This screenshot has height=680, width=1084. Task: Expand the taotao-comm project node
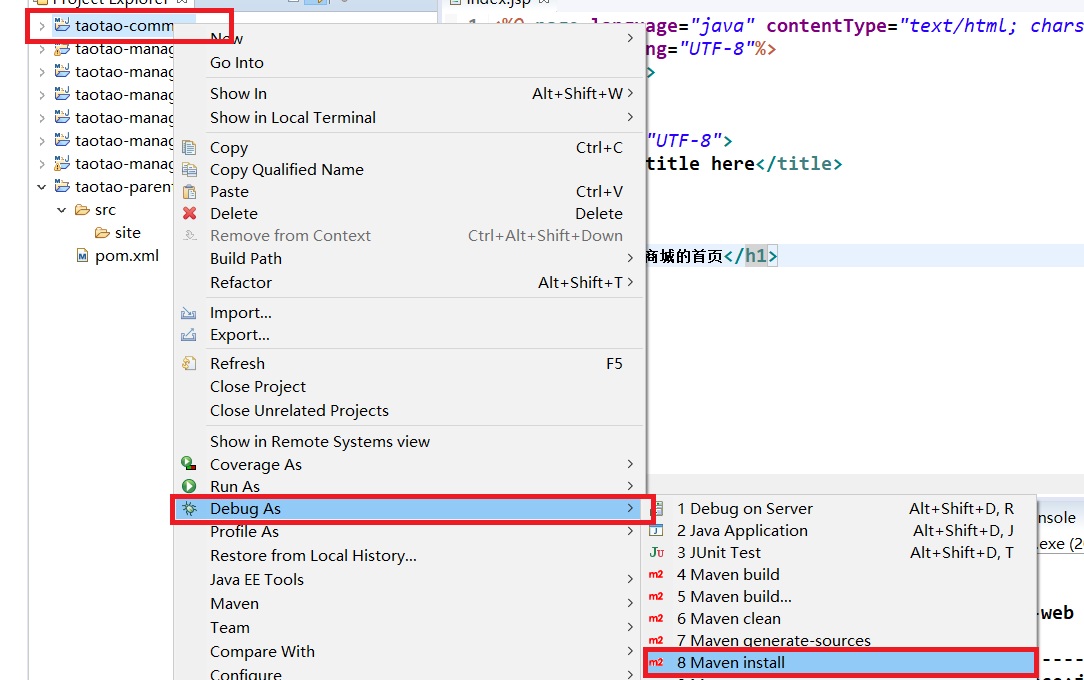(x=41, y=26)
